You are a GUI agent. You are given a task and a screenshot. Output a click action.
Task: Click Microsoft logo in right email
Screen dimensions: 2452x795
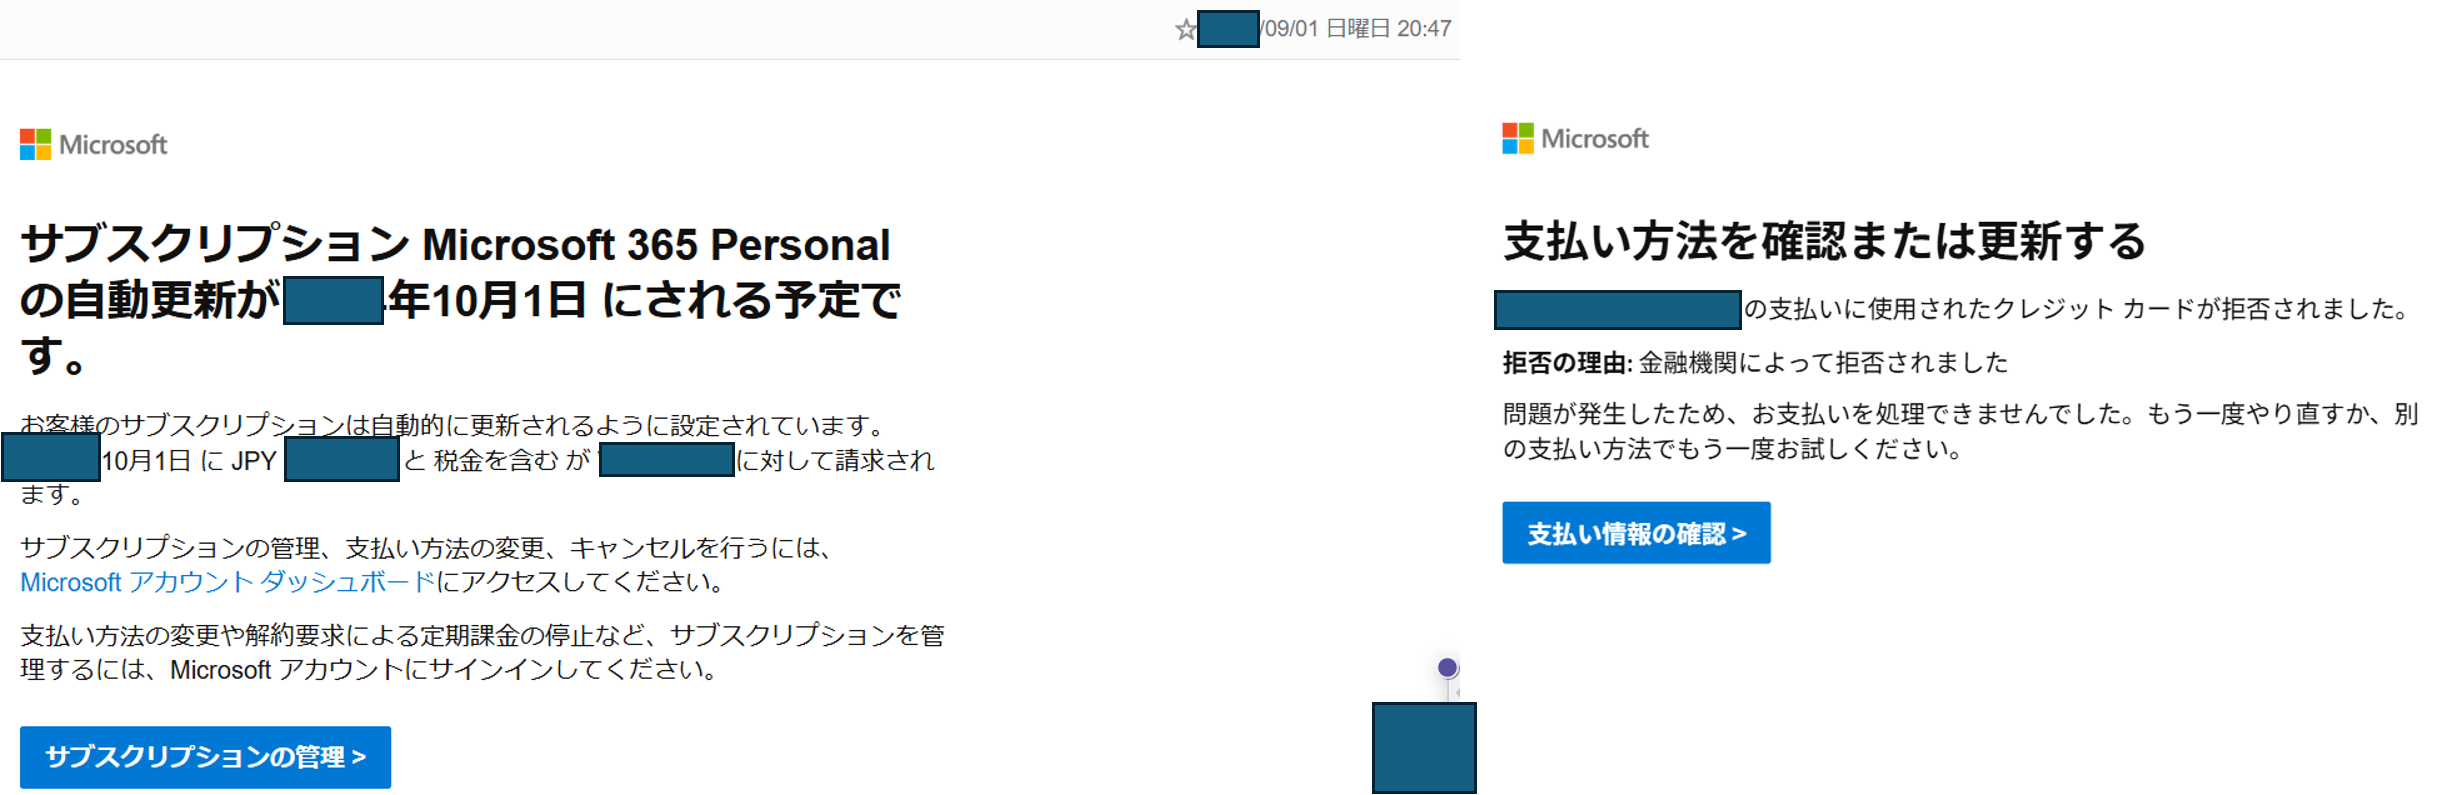tap(1575, 139)
